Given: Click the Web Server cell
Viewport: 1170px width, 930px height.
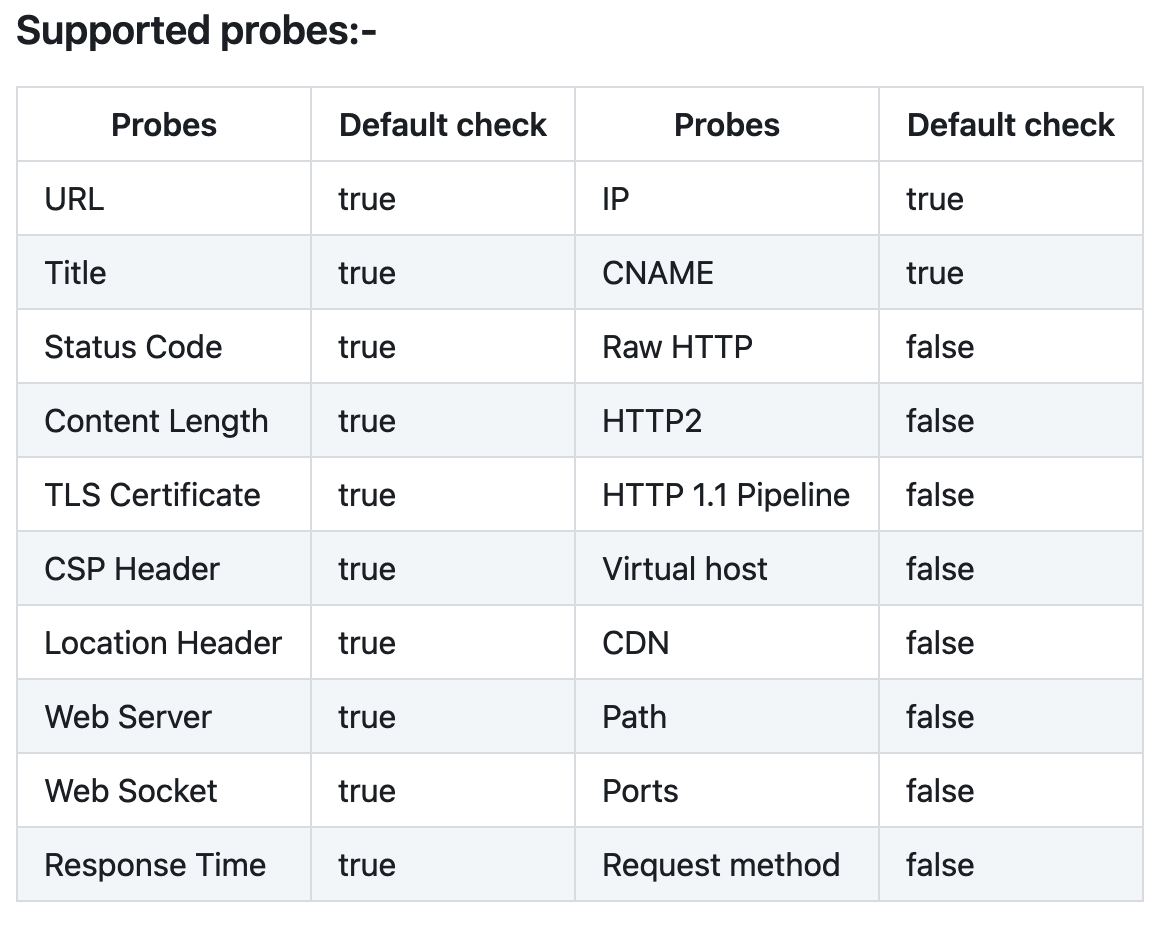Looking at the screenshot, I should click(x=164, y=716).
